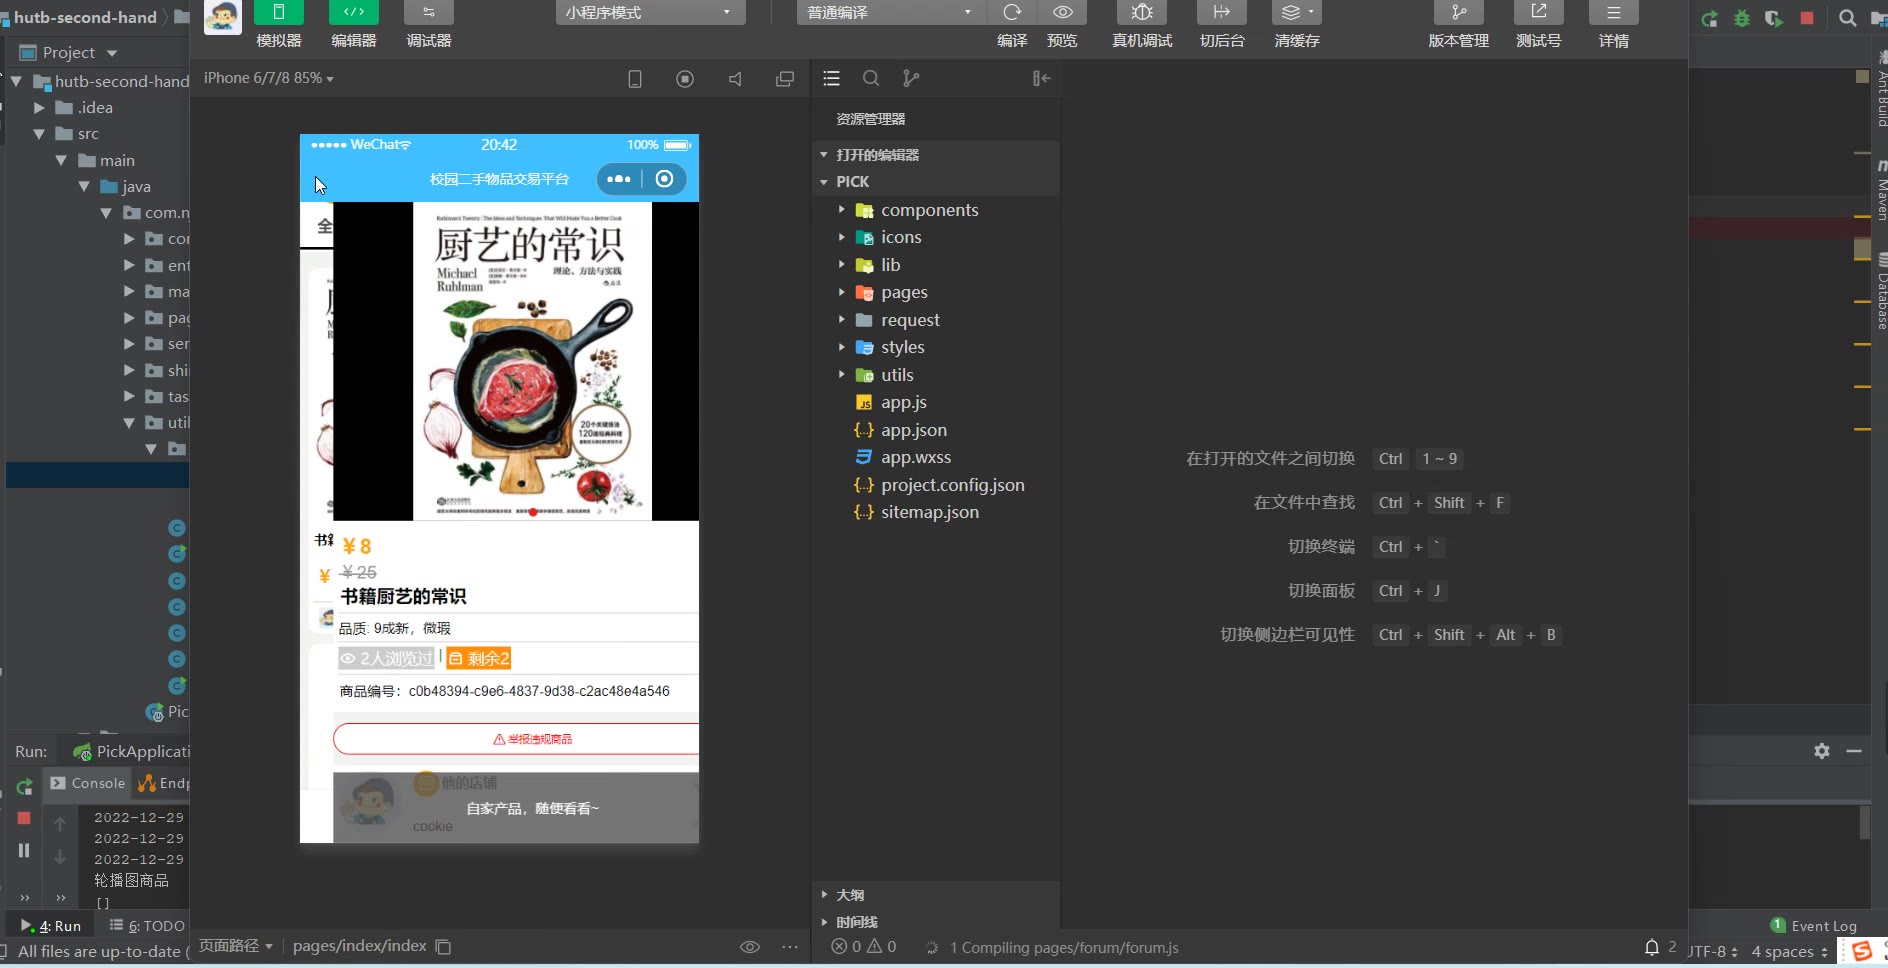This screenshot has height=968, width=1888.
Task: Open the 小程序模式 mode dropdown
Action: click(649, 13)
